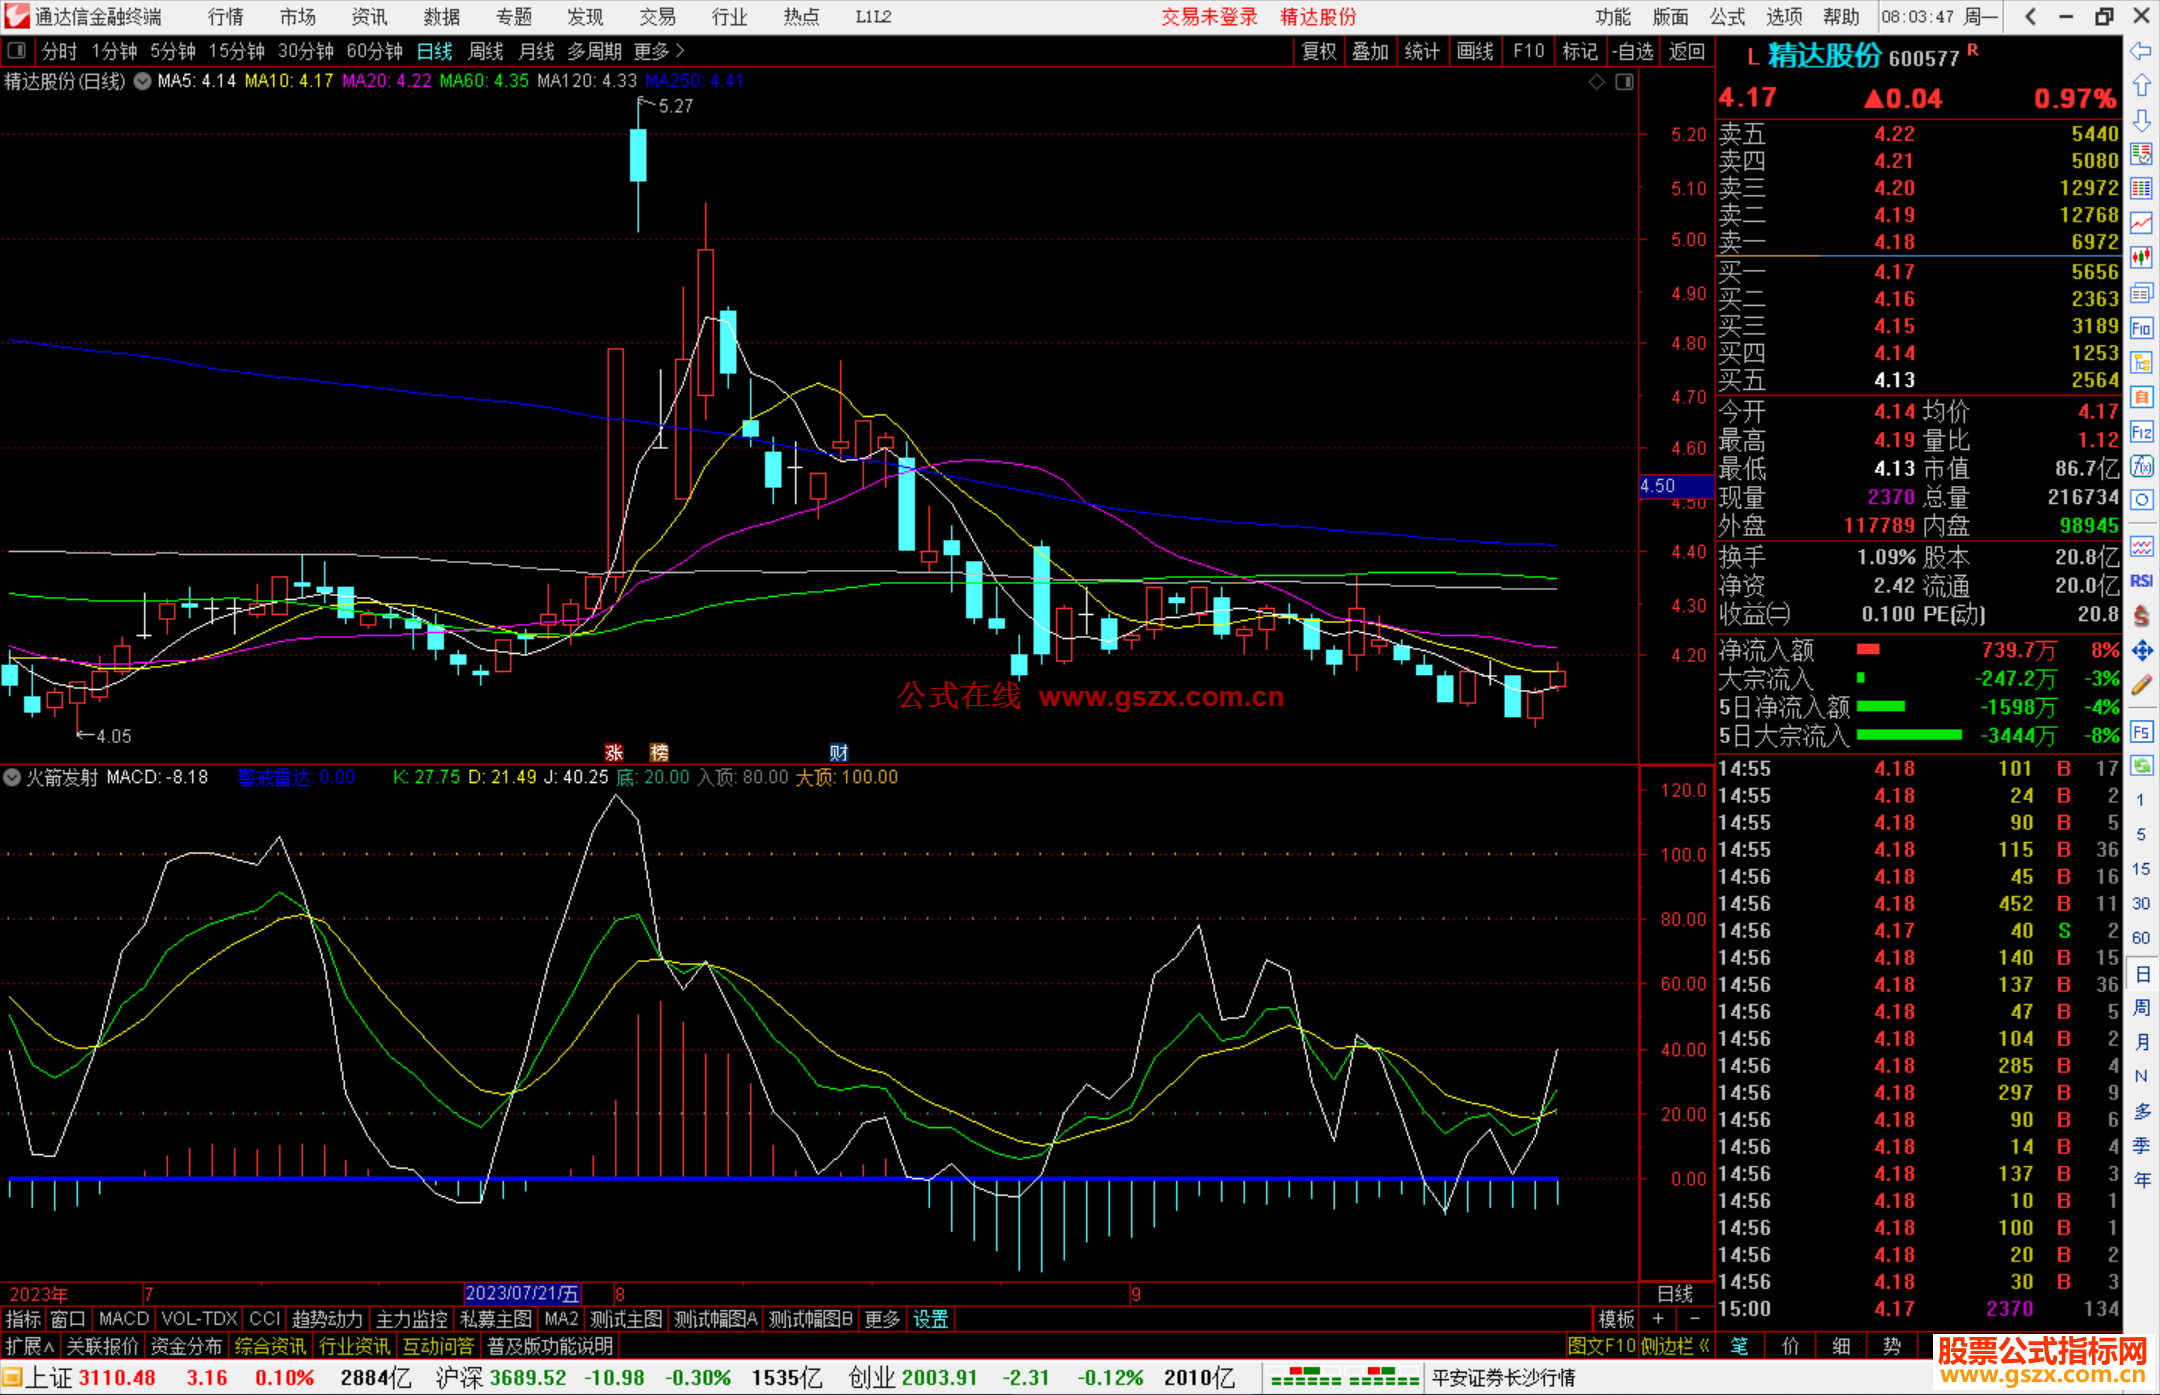Click the candlestick chart icon in sidebar

click(x=2141, y=258)
